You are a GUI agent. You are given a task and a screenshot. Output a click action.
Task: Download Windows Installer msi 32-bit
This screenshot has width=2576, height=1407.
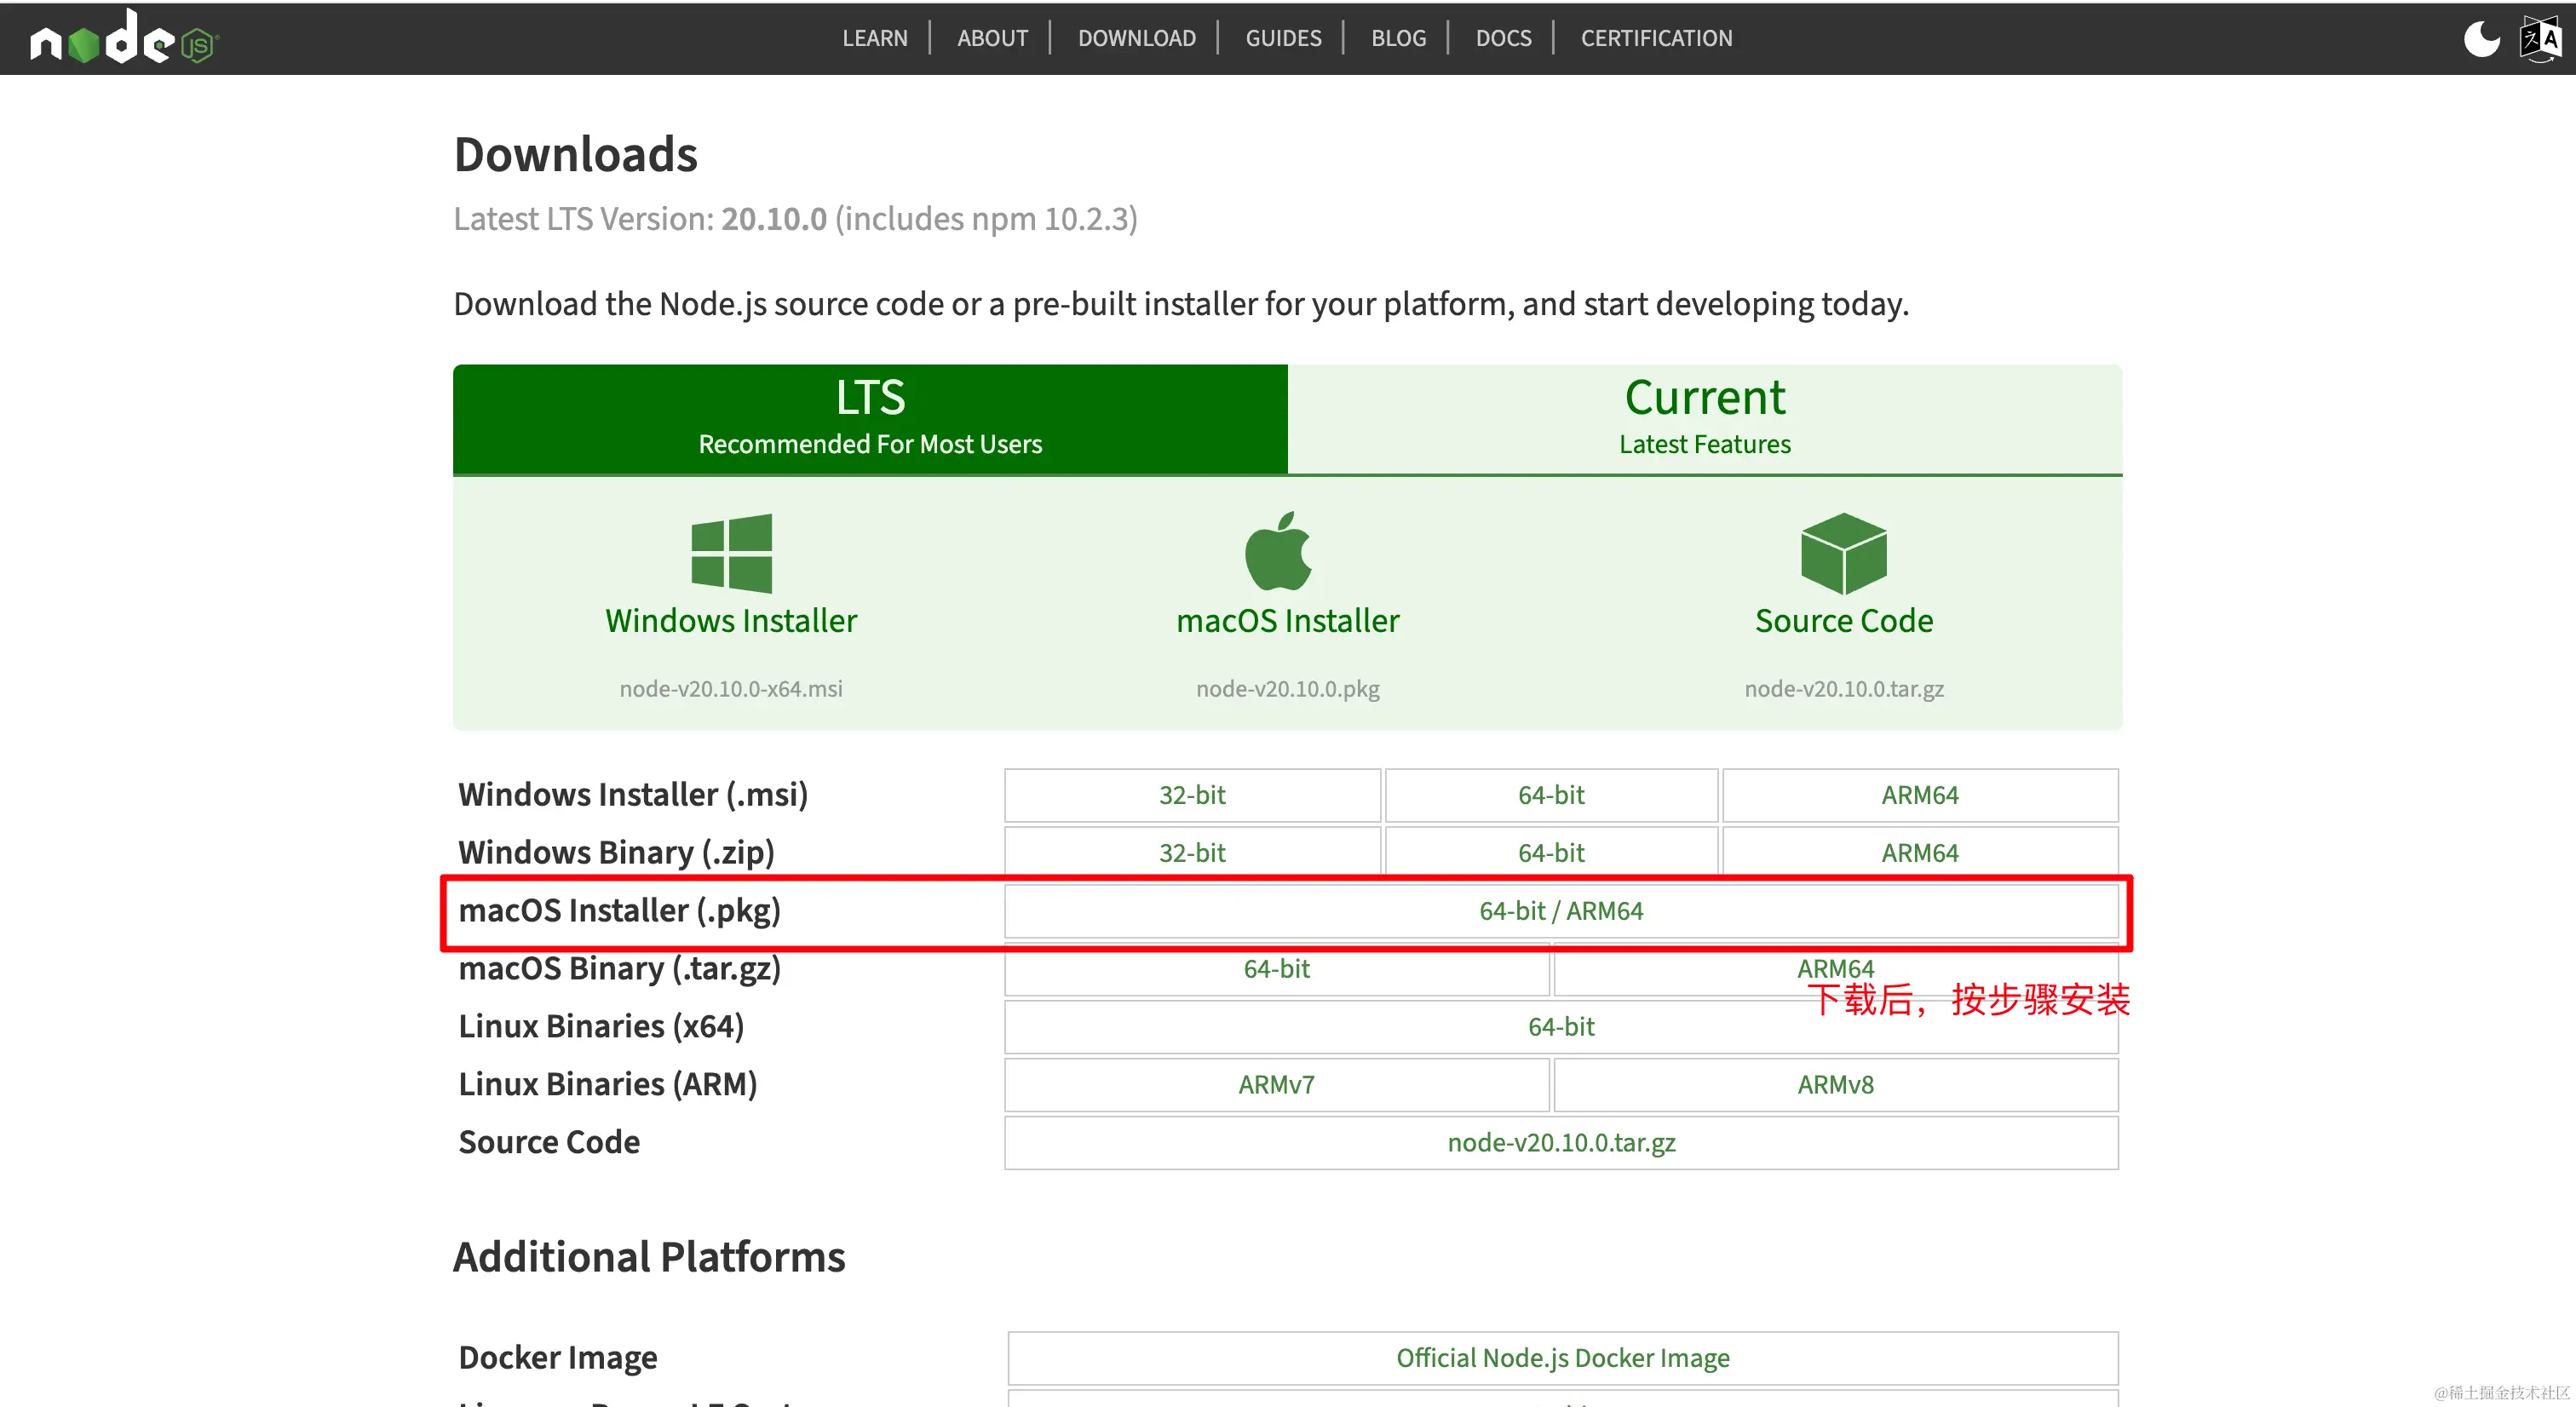click(1192, 795)
